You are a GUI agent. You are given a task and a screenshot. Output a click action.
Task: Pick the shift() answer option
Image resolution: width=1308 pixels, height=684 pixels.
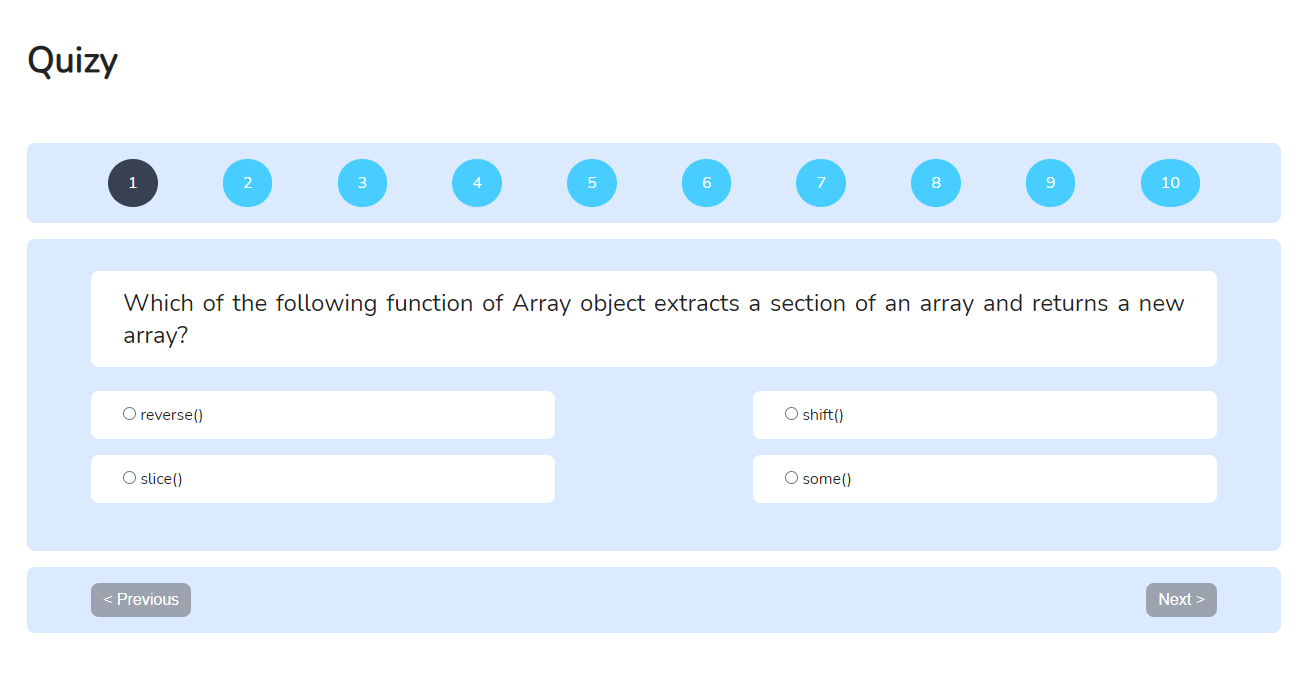[x=791, y=413]
